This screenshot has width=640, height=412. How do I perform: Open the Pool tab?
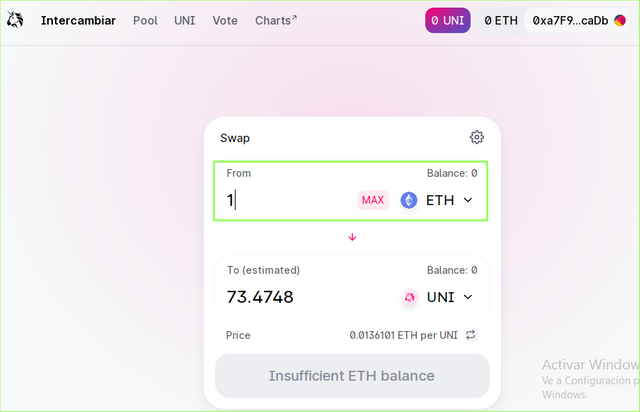(x=145, y=20)
